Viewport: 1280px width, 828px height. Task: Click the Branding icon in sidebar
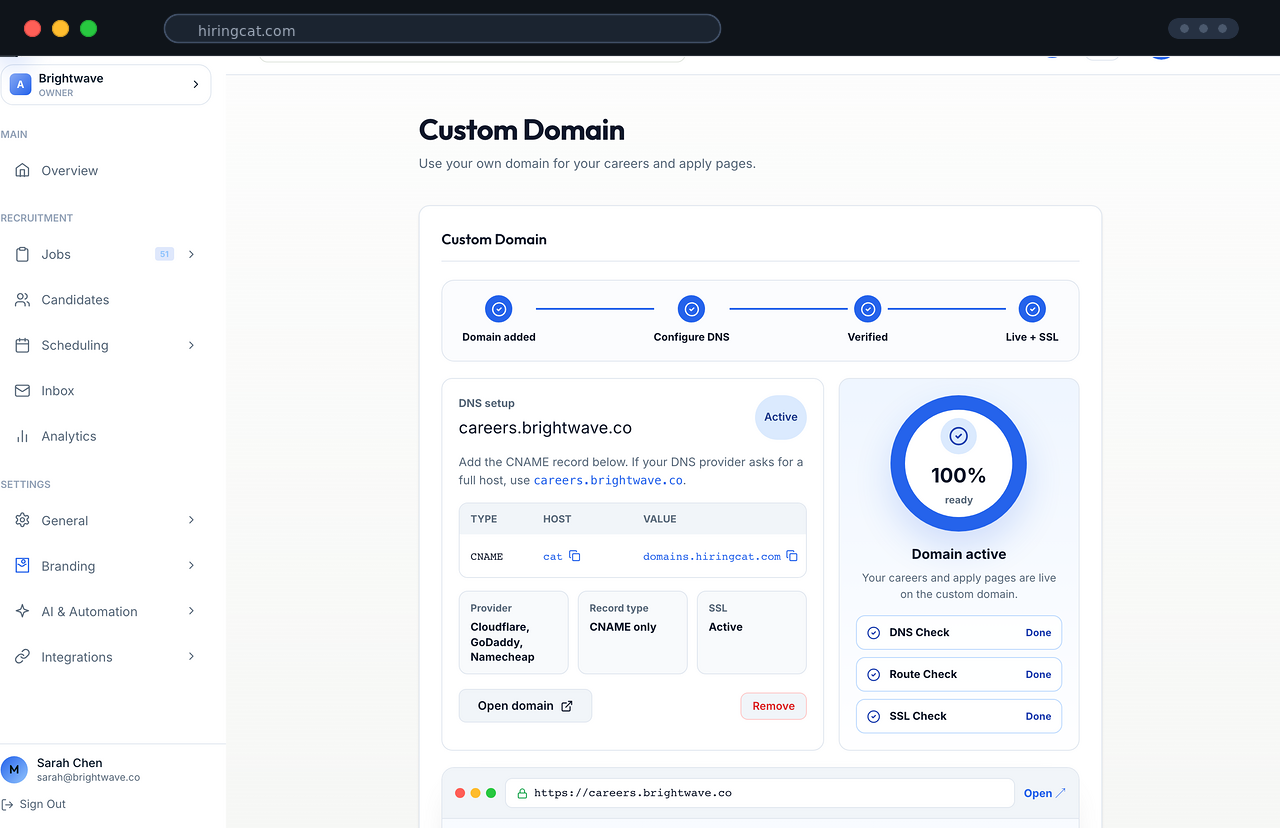[22, 566]
